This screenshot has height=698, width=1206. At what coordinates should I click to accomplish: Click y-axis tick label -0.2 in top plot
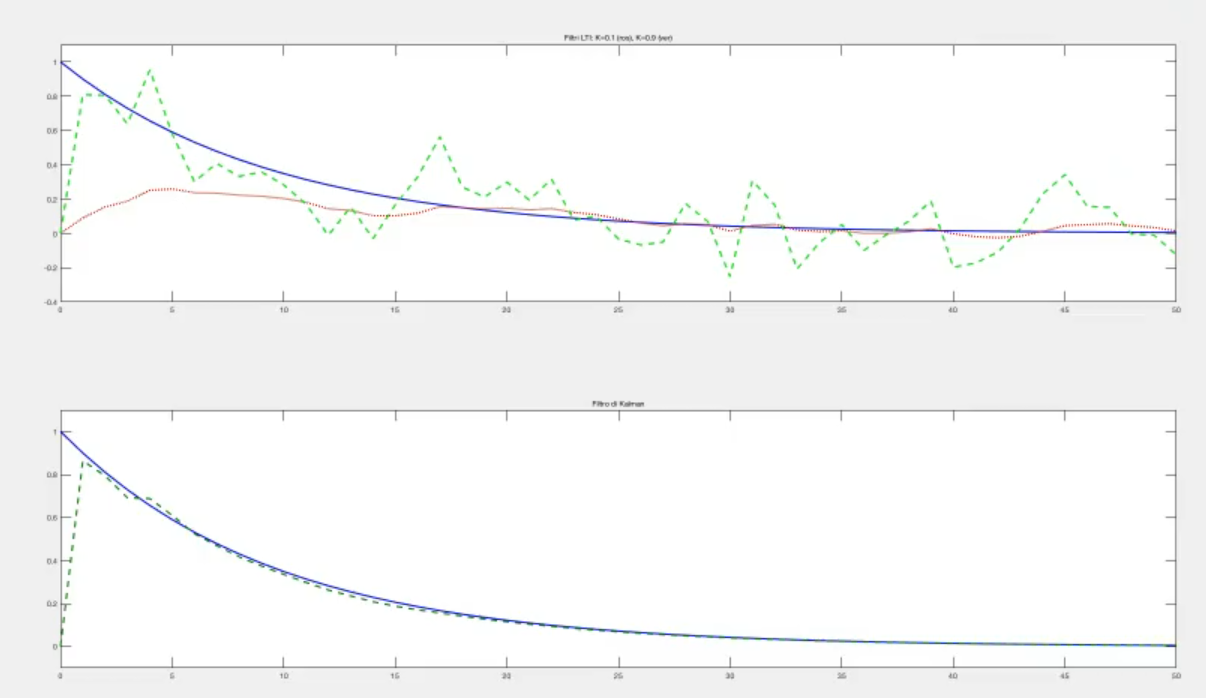pos(50,268)
